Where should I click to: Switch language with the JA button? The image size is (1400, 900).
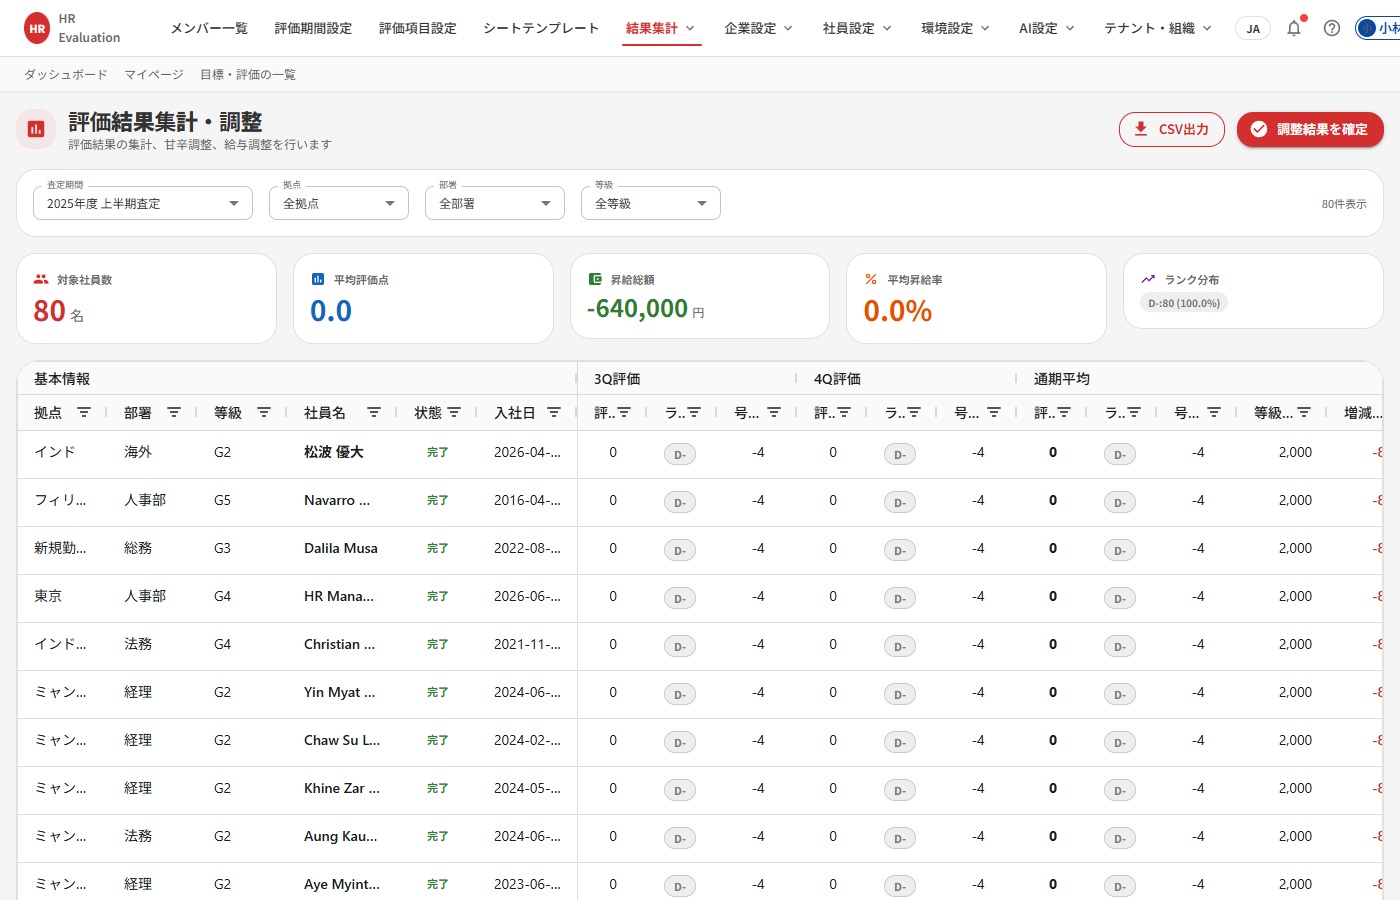[1253, 28]
